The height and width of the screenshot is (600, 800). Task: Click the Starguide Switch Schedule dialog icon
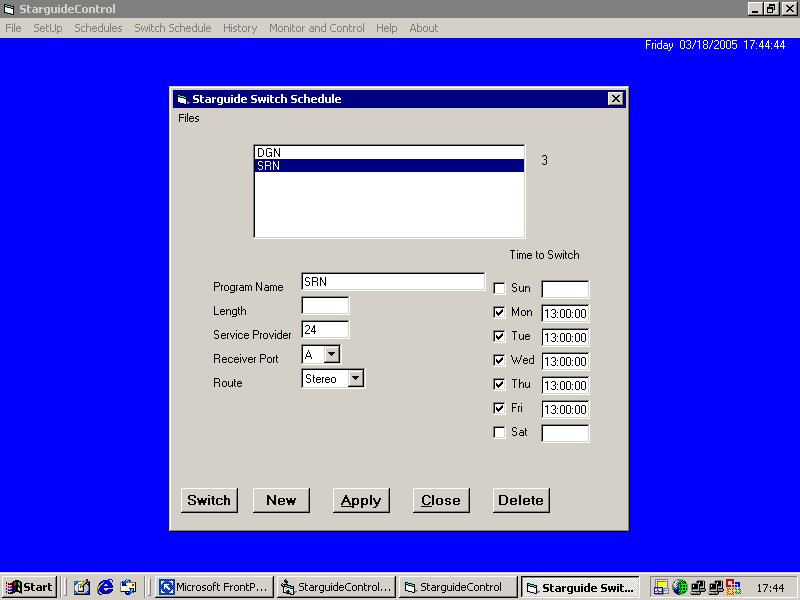coord(182,99)
